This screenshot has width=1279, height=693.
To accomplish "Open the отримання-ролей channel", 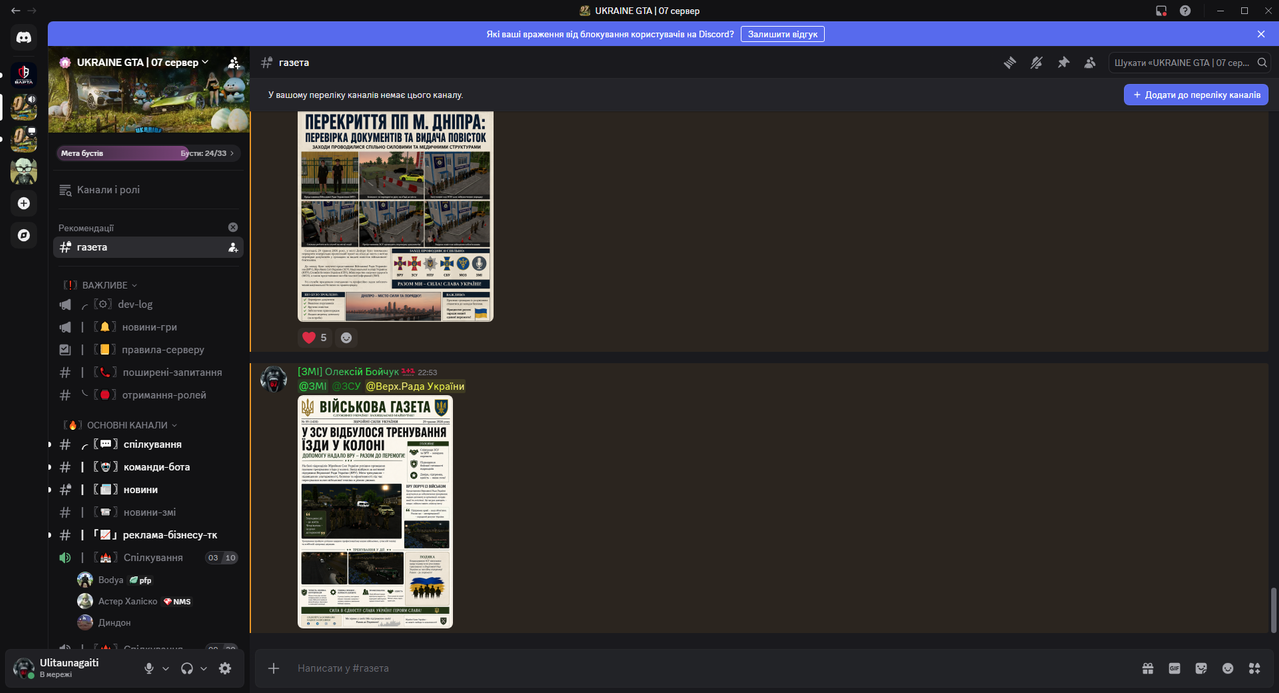I will tap(148, 395).
